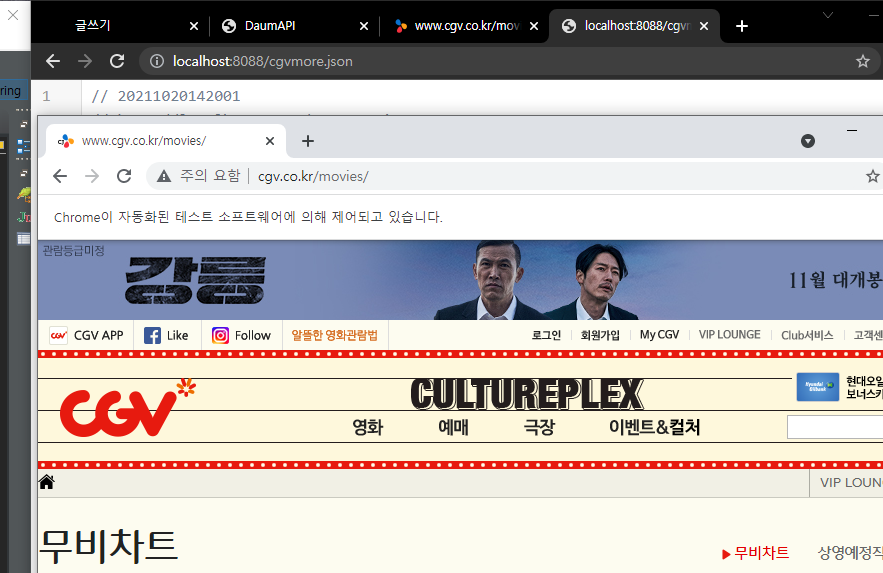Open tab search dropdown in dark browser window

tap(827, 15)
